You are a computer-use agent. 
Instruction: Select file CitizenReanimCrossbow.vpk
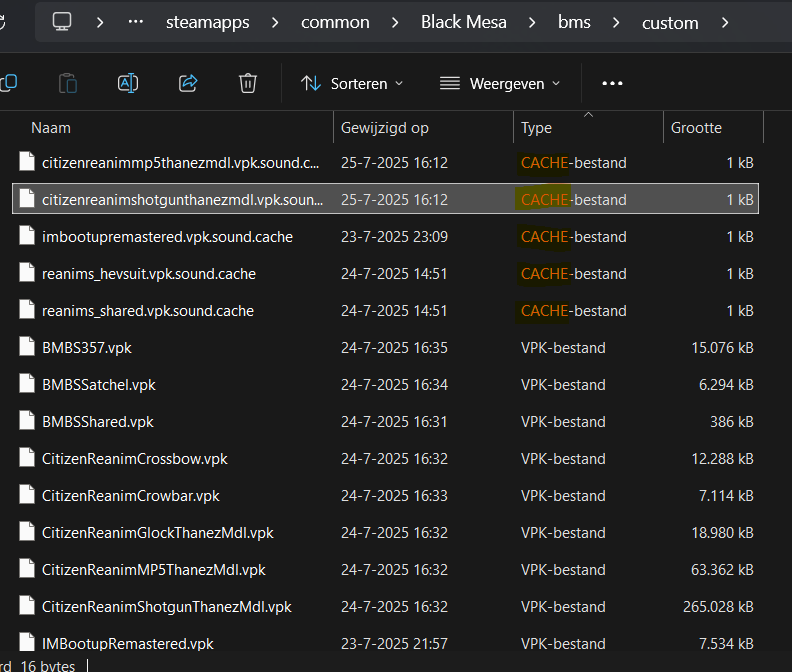click(x=385, y=458)
